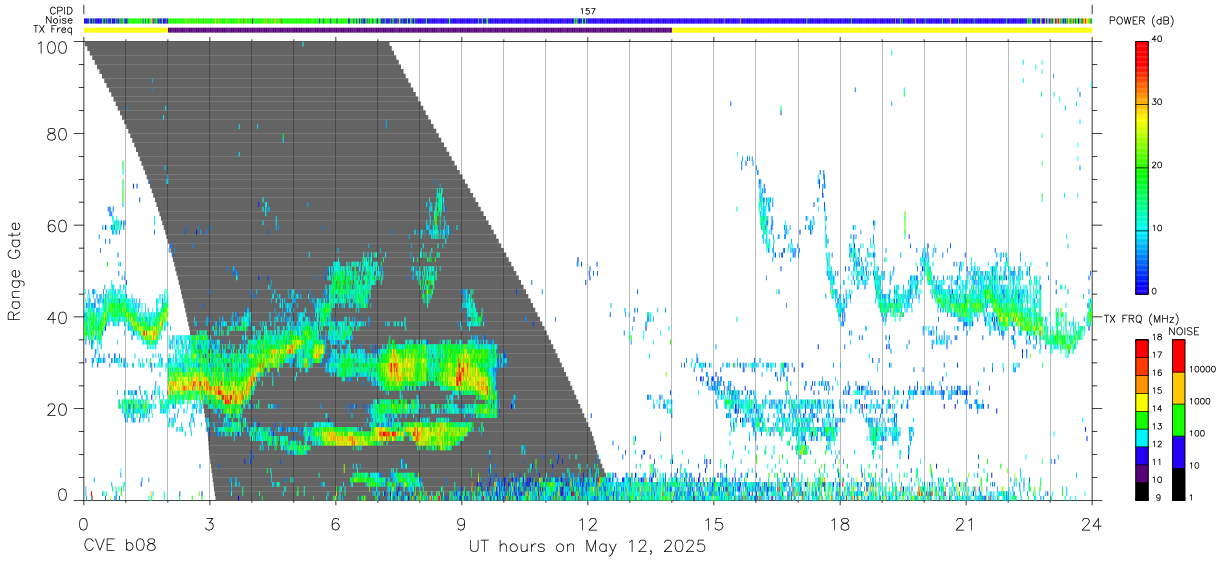Pick the yellow 14-15 MHz TX FRQ swatch
The width and height of the screenshot is (1228, 567).
click(x=1141, y=401)
